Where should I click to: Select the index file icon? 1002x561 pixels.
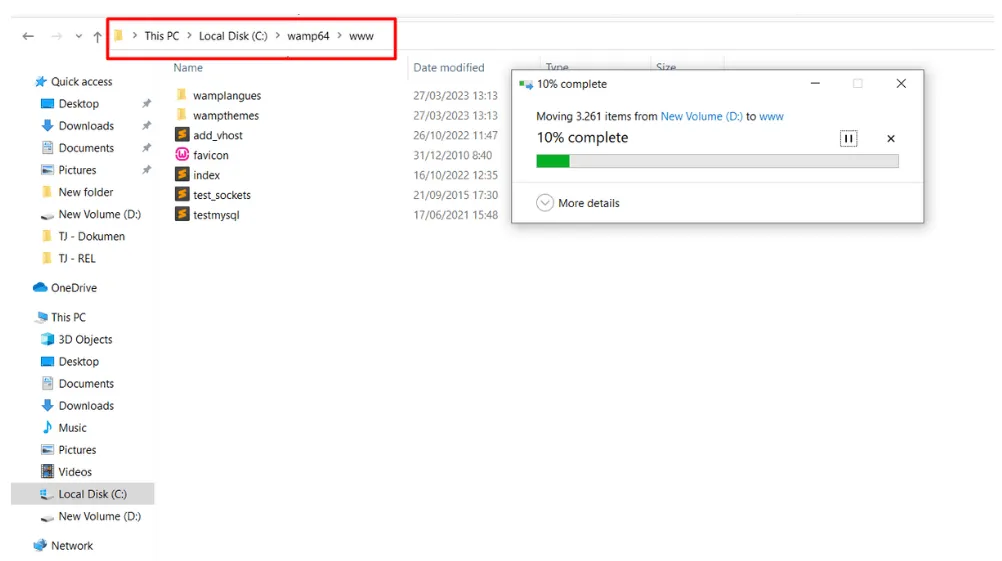[182, 174]
